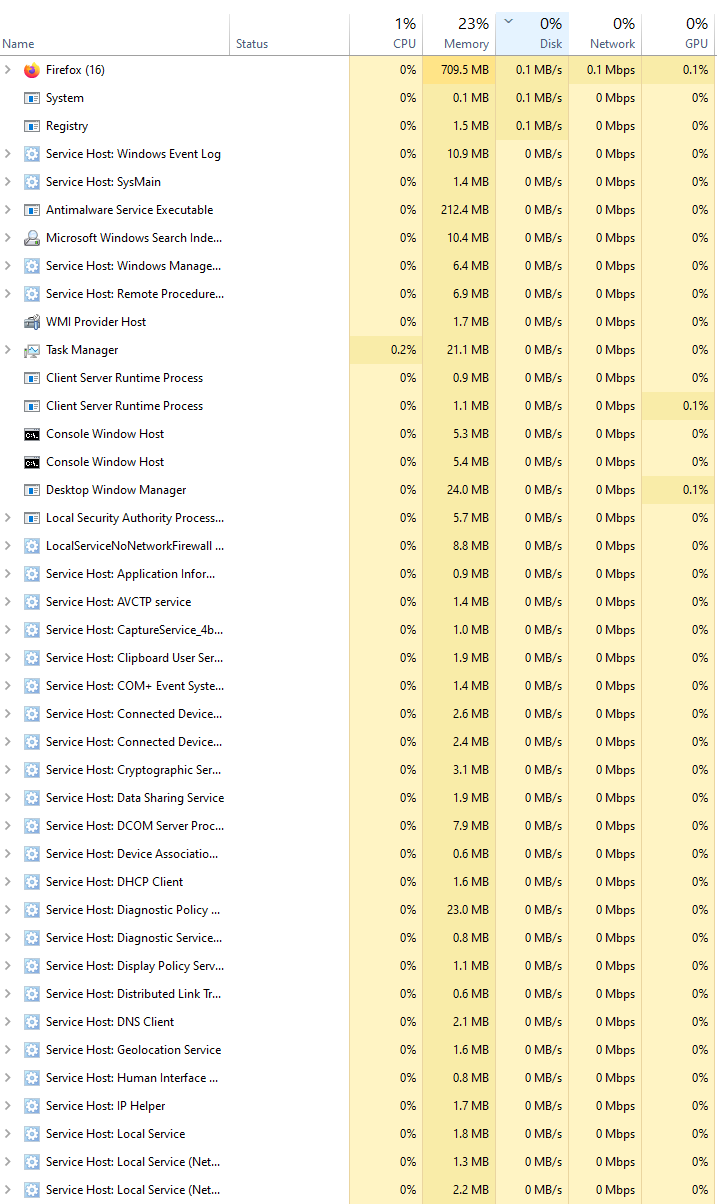Click the Service Host: SysMain gear icon
The height and width of the screenshot is (1204, 717).
coord(31,182)
